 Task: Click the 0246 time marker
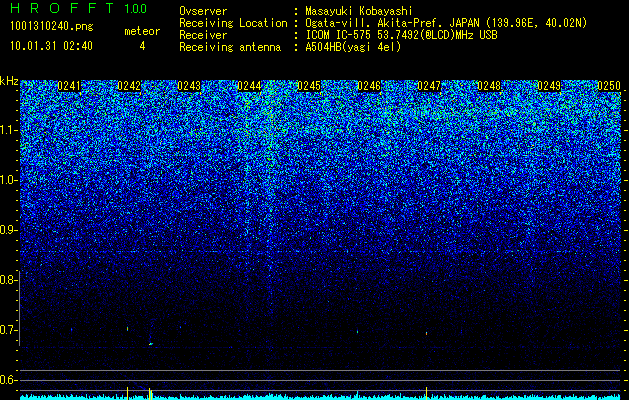(369, 86)
